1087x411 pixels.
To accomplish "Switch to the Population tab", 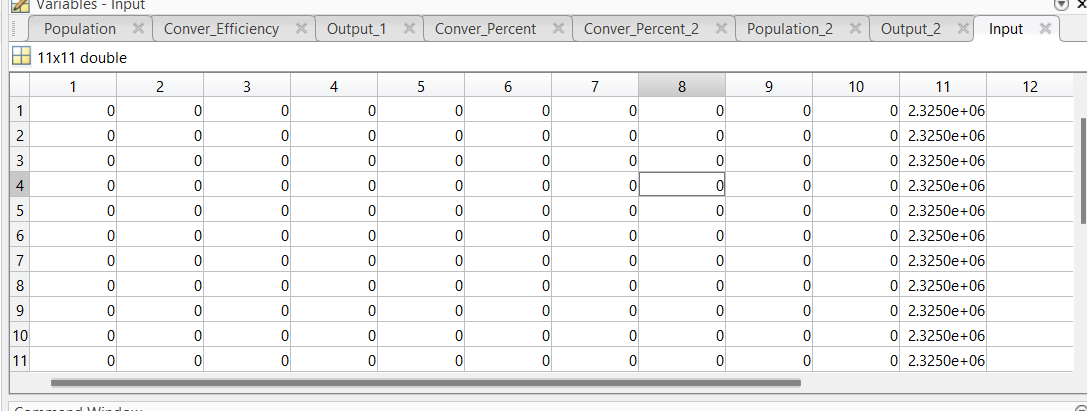I will pyautogui.click(x=80, y=29).
